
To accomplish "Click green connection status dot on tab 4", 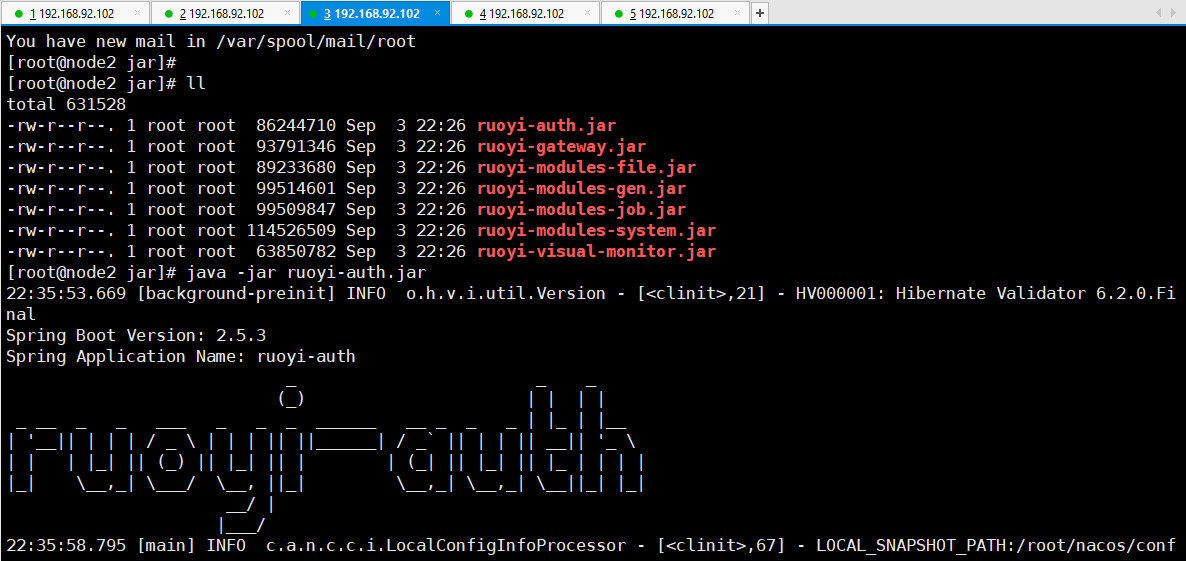I will (x=468, y=14).
